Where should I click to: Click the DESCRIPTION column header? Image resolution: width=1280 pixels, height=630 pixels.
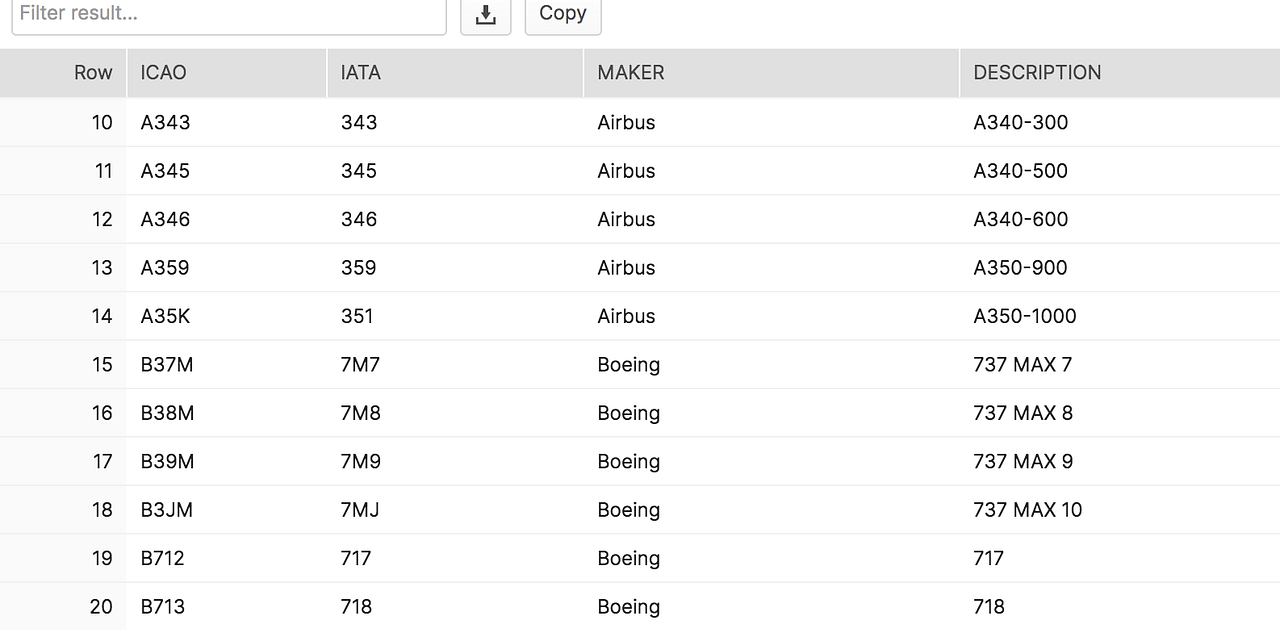[1036, 73]
